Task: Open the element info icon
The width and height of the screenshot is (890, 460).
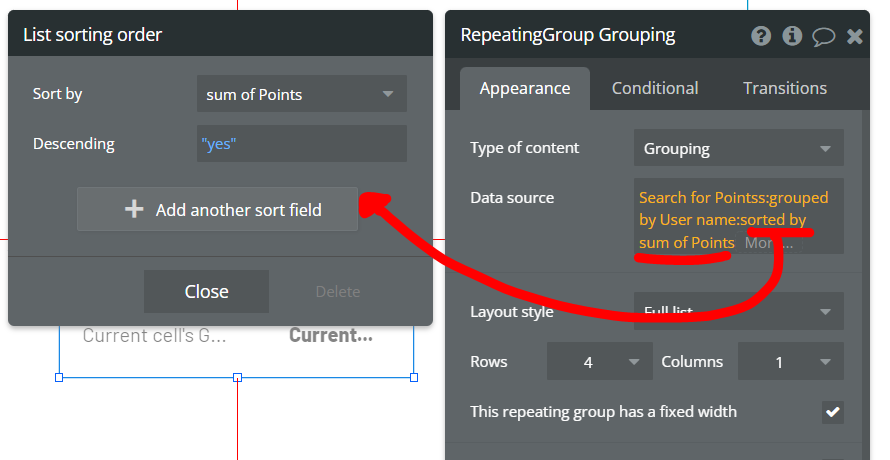Action: pos(792,36)
